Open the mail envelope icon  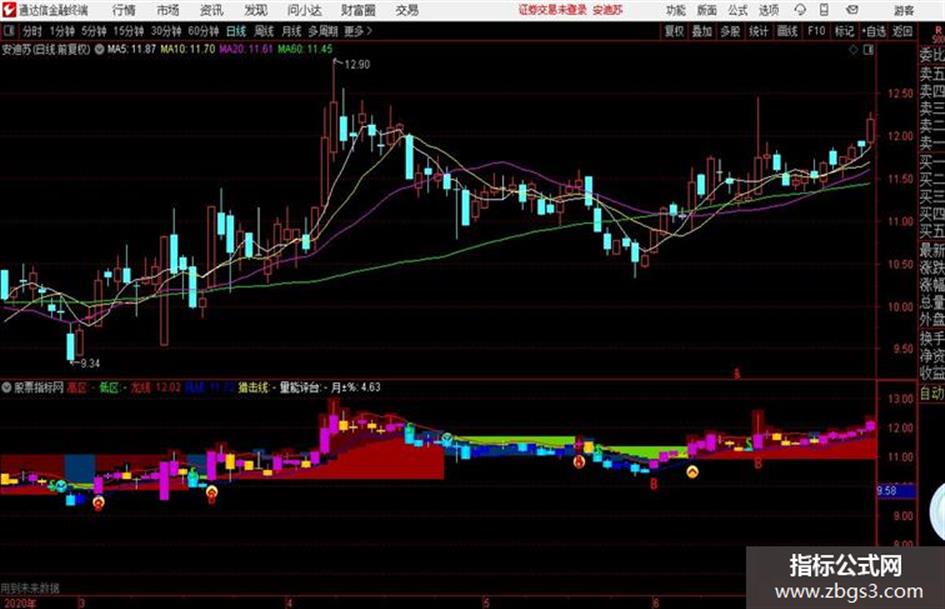pyautogui.click(x=852, y=10)
